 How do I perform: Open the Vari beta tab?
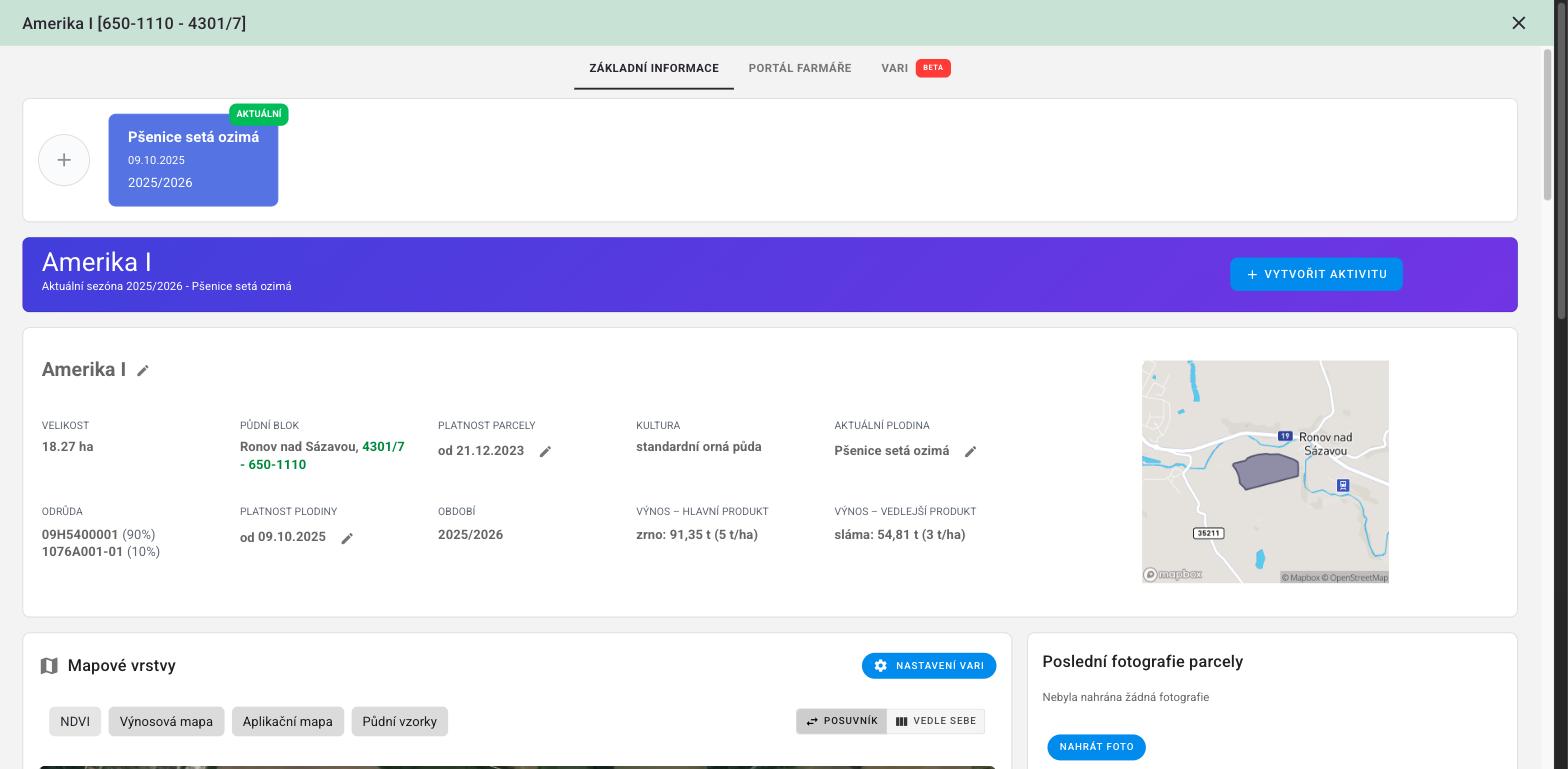tap(916, 68)
